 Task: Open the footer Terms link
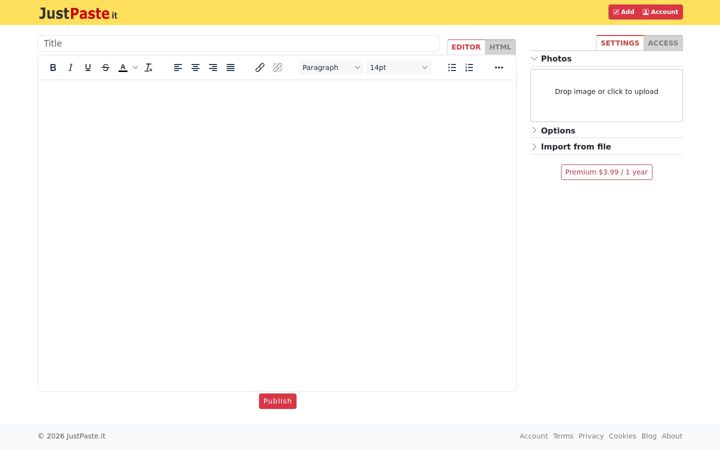[563, 436]
